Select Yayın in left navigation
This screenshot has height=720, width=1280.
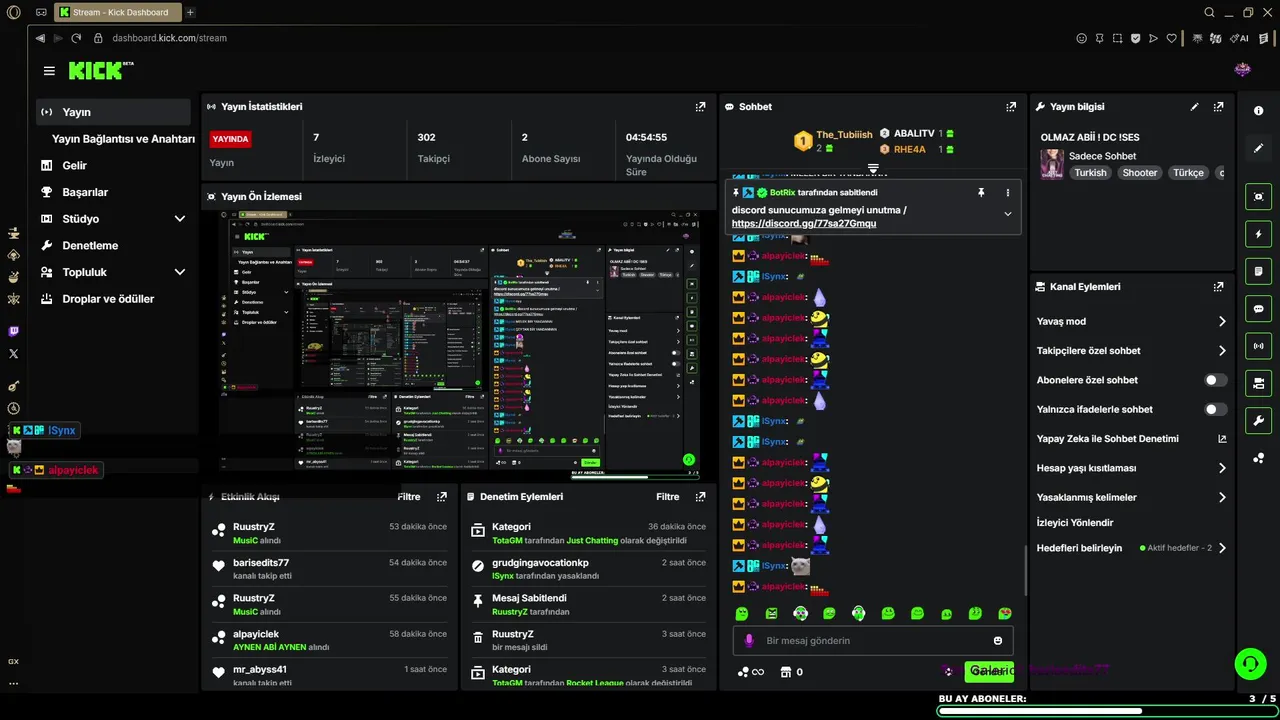click(113, 112)
